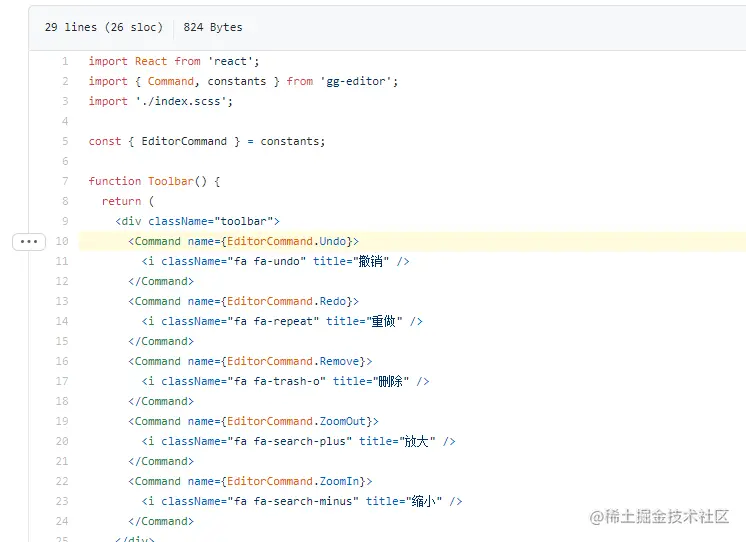The height and width of the screenshot is (542, 746).
Task: Click the 'fa fa-search-minus' class string
Action: 293,501
